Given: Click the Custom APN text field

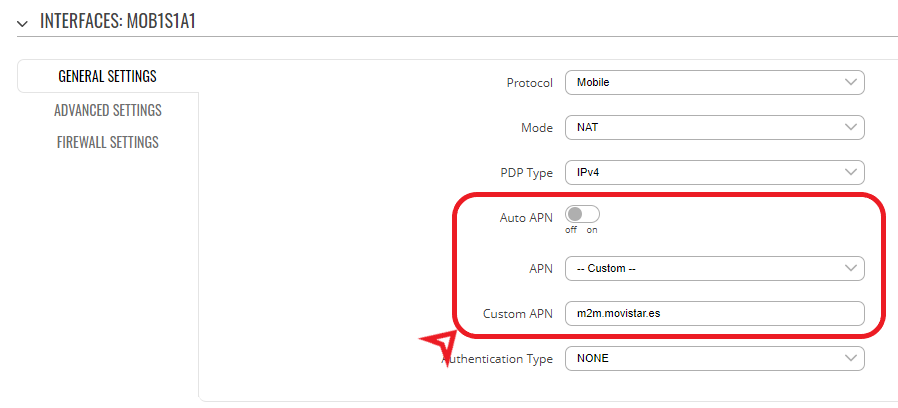Looking at the screenshot, I should [x=713, y=313].
